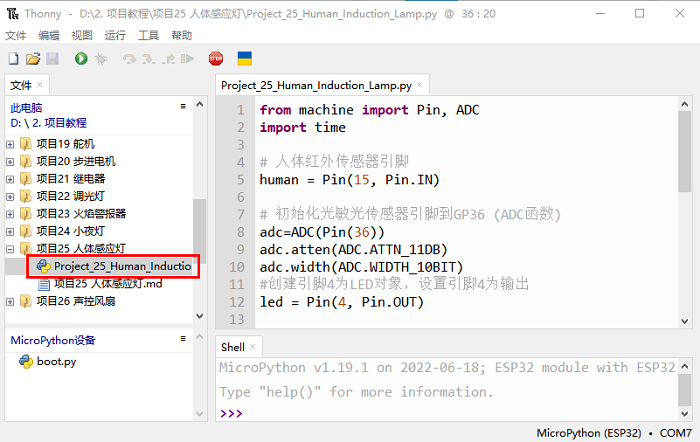Expand the 项目26 声控风扇 folder

[x=11, y=301]
